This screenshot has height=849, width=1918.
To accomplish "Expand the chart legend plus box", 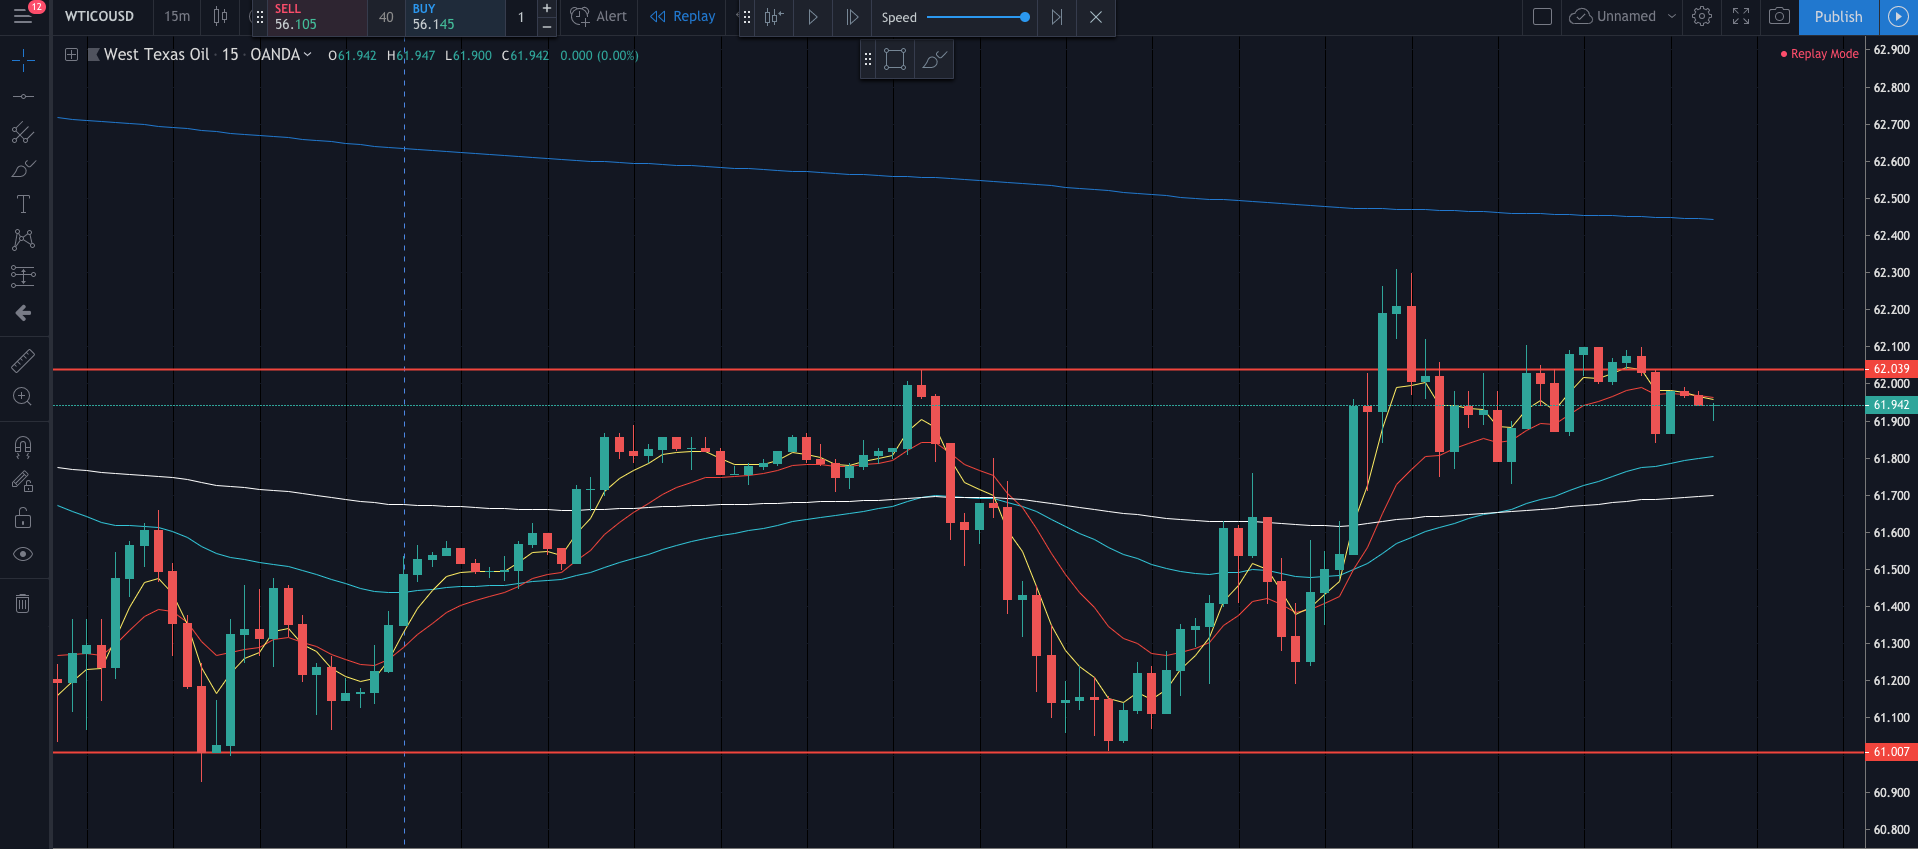I will point(71,55).
